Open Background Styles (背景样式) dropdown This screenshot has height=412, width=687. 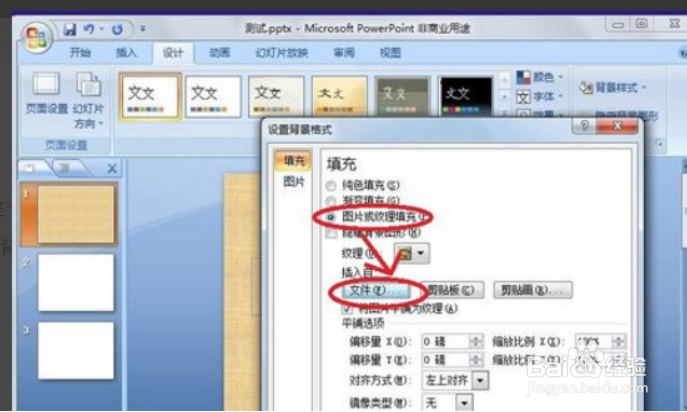coord(613,88)
